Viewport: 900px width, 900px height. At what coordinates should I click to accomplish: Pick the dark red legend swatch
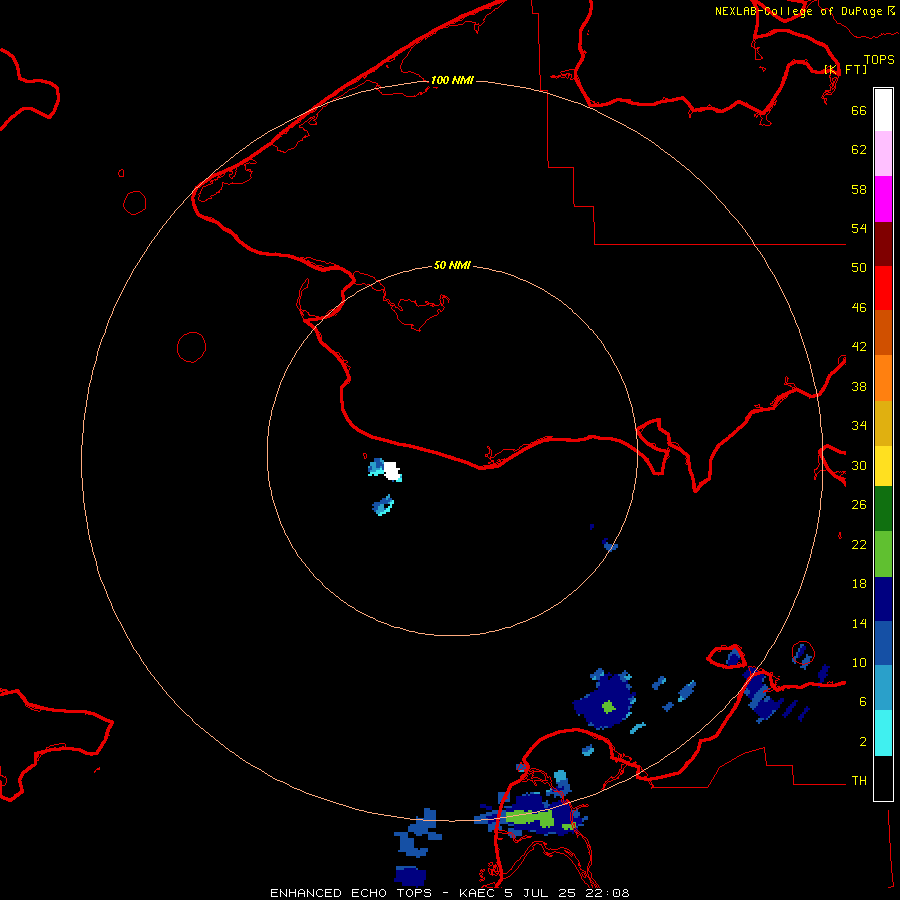point(883,243)
